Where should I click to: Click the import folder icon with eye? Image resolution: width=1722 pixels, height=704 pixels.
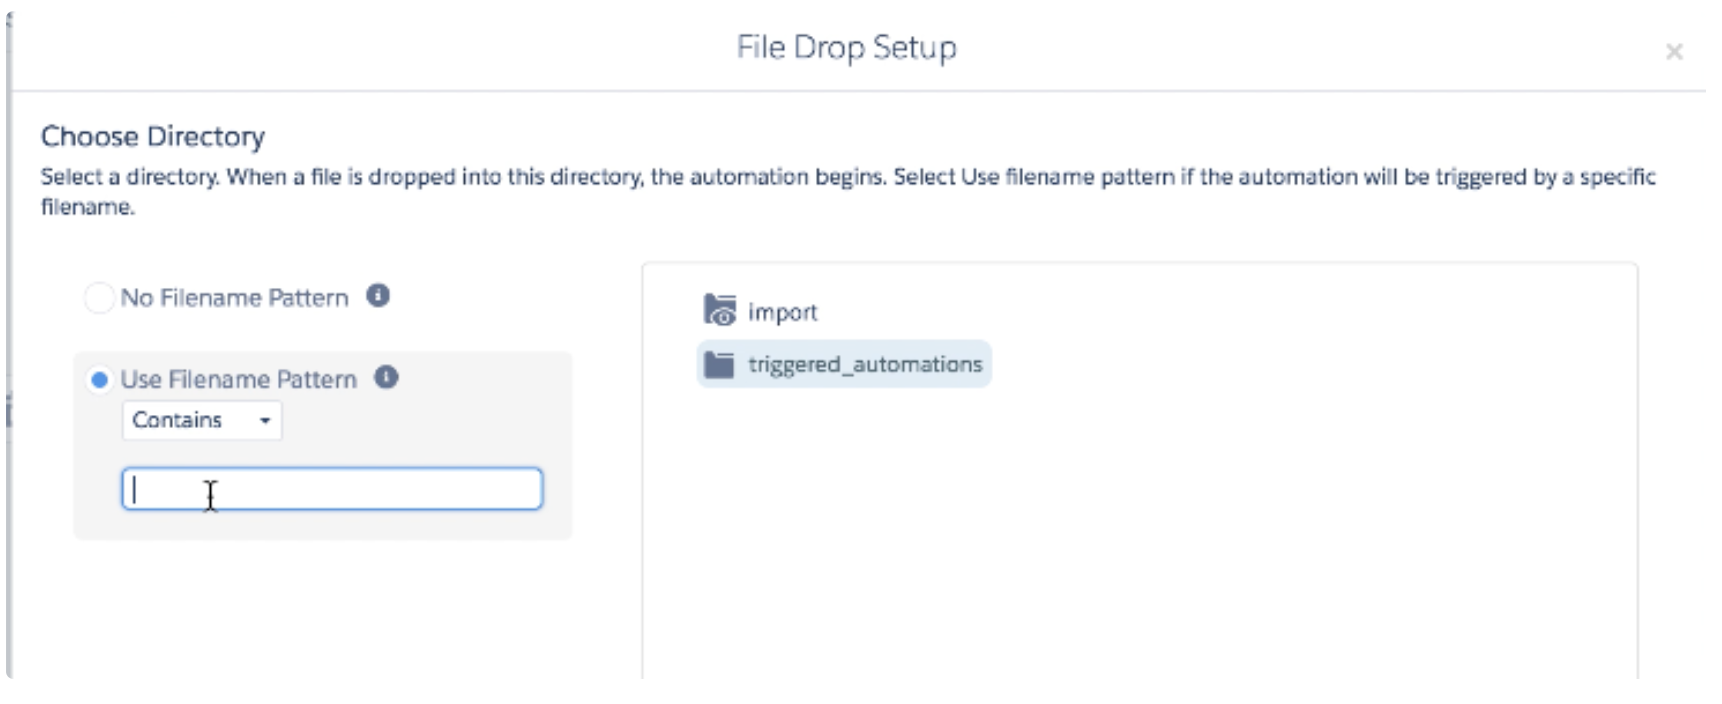[719, 311]
